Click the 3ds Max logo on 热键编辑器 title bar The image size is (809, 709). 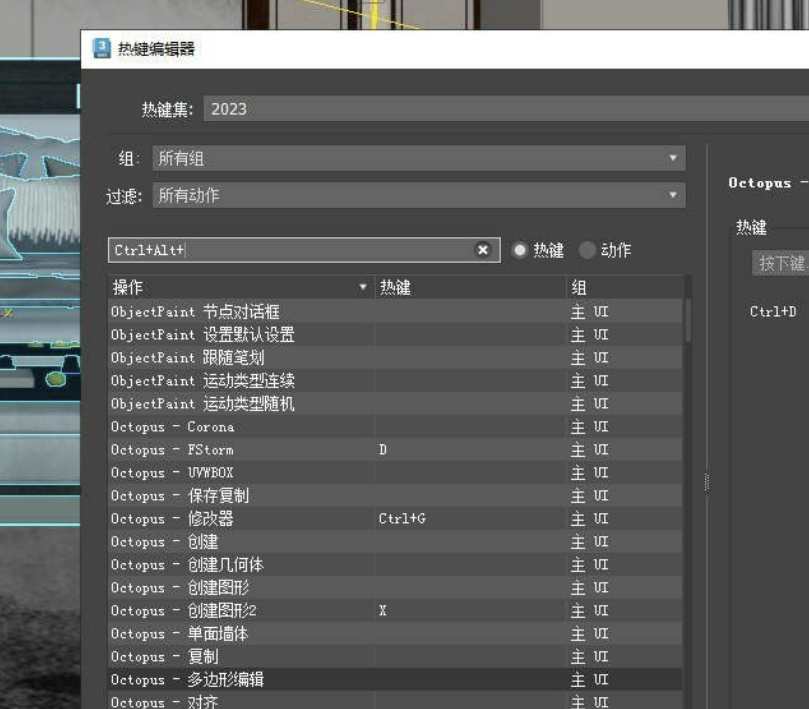pos(100,47)
